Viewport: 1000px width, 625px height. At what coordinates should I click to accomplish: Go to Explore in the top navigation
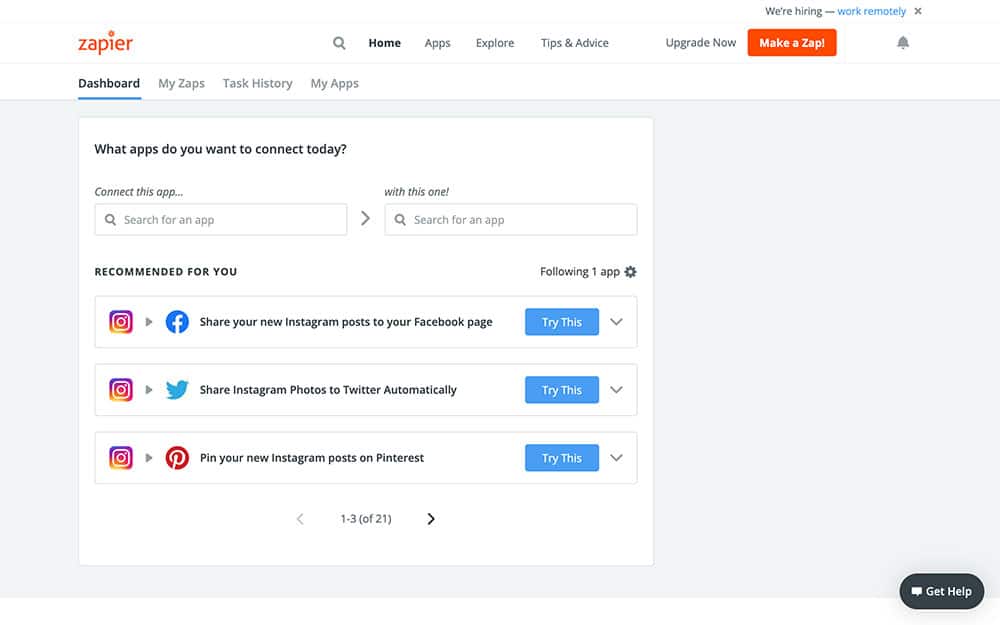495,43
